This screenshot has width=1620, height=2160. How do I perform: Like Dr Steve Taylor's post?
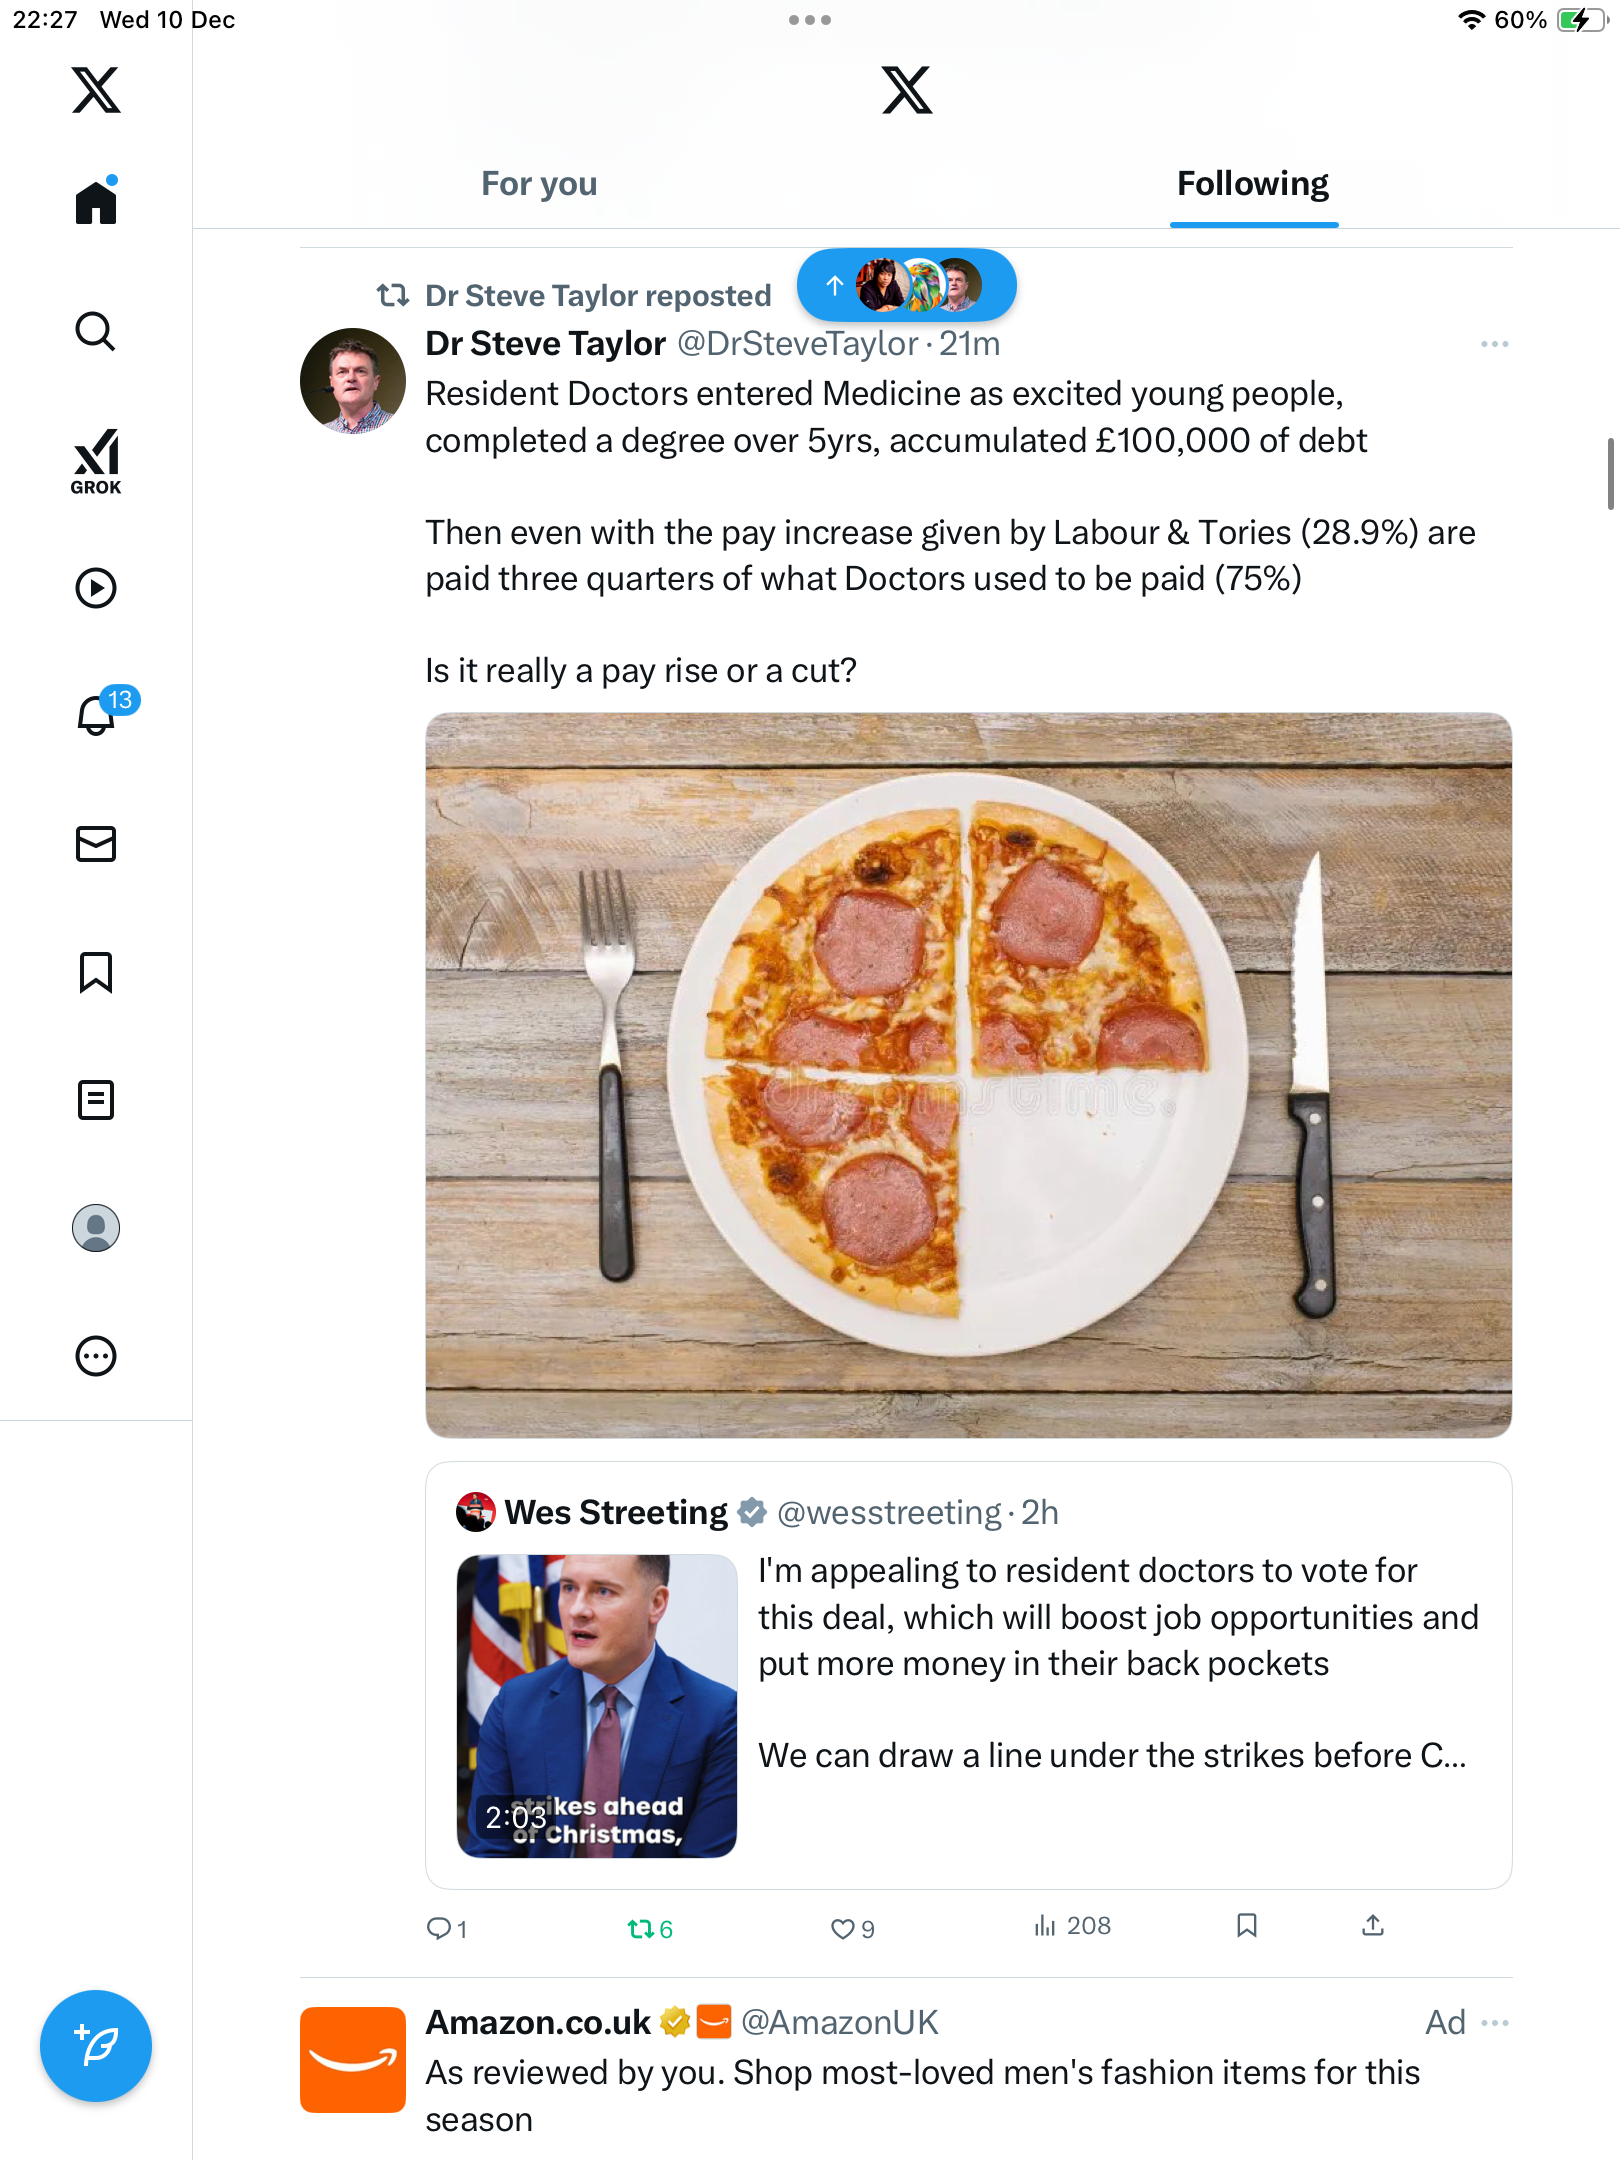(x=843, y=1928)
